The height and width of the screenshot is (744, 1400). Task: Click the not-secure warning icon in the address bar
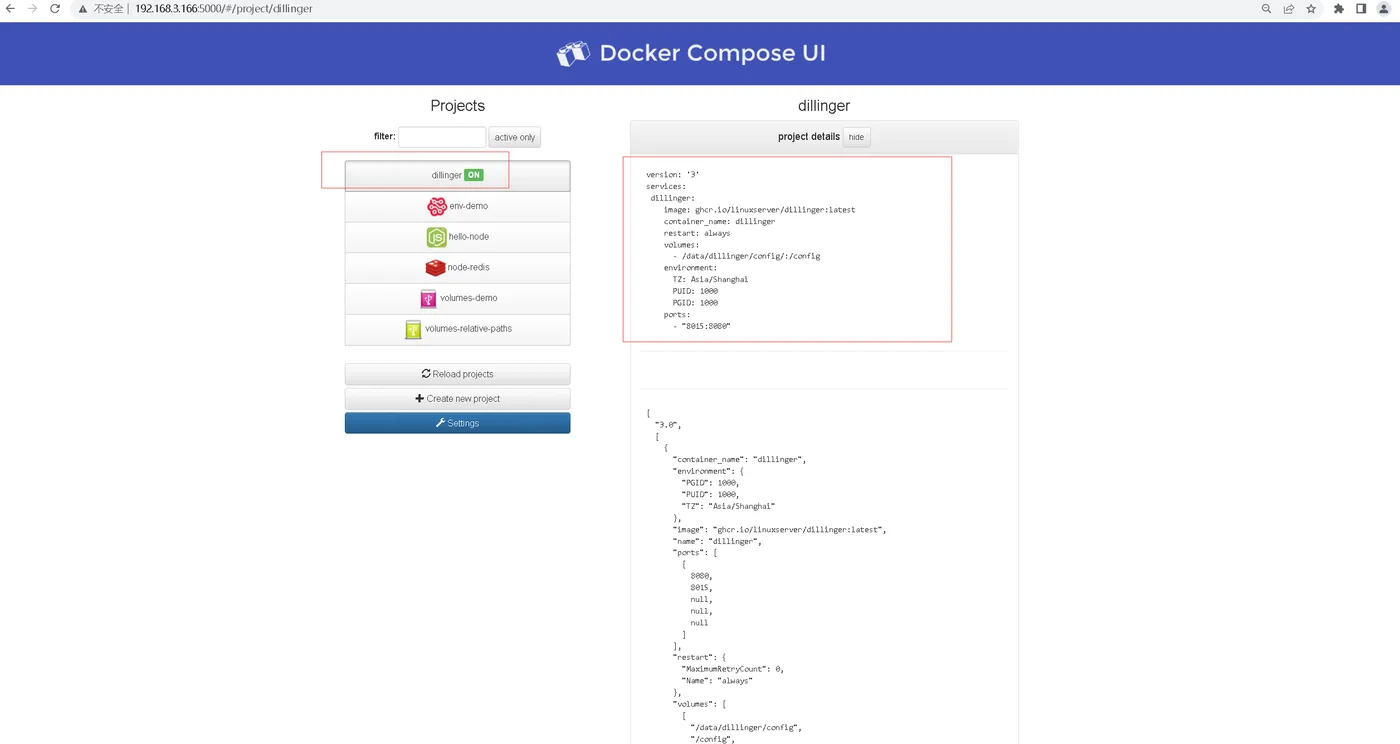click(83, 8)
